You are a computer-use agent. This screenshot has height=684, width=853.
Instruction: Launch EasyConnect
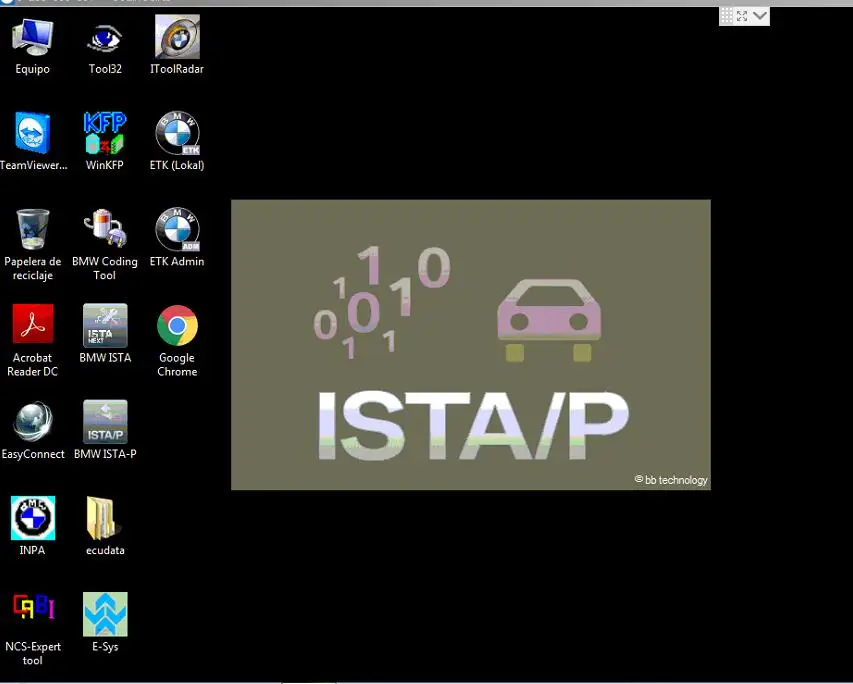coord(33,420)
